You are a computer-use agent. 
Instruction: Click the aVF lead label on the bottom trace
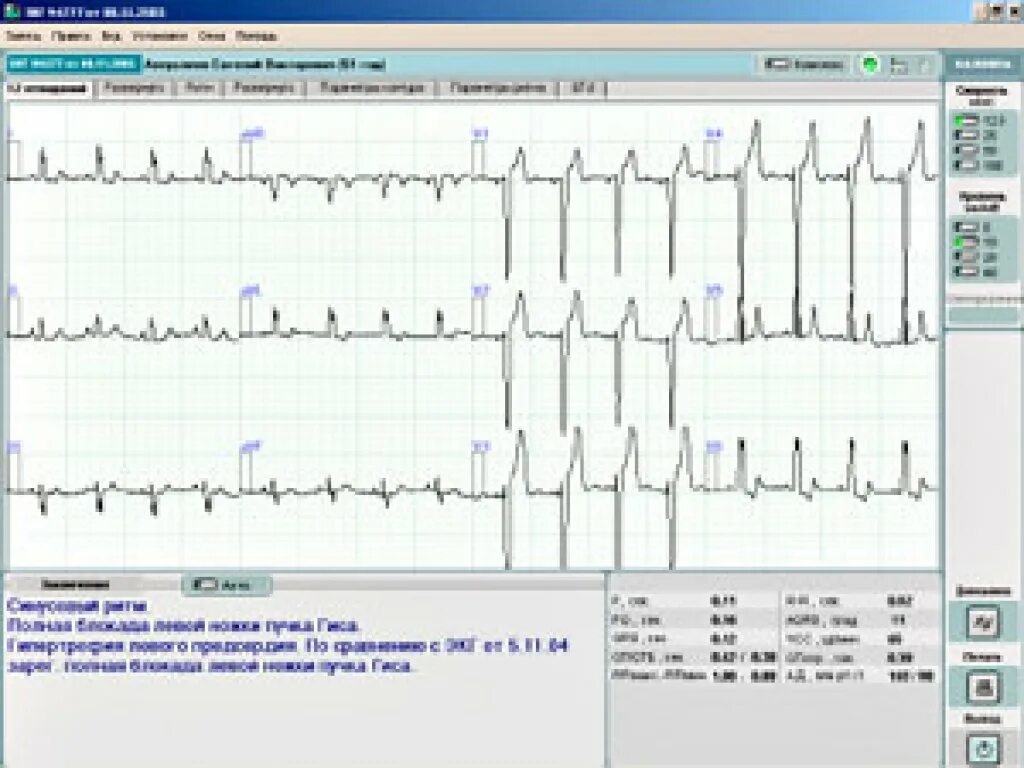[x=251, y=447]
